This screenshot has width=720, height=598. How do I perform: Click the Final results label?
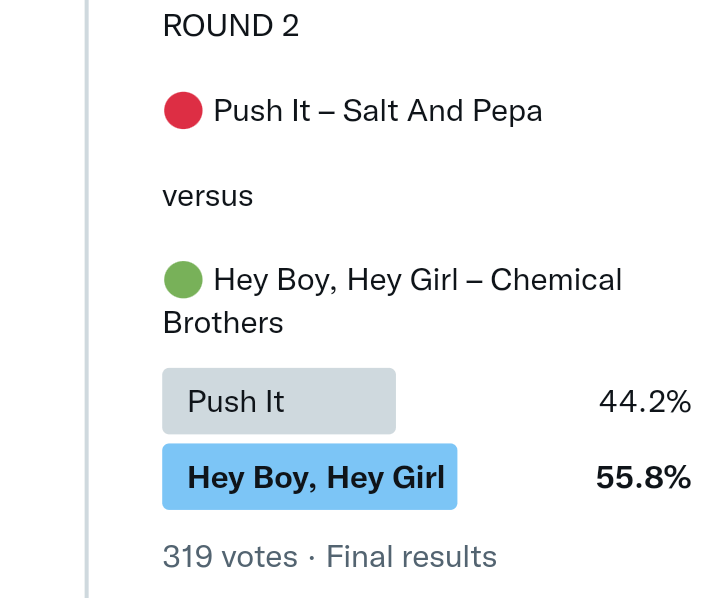(412, 557)
